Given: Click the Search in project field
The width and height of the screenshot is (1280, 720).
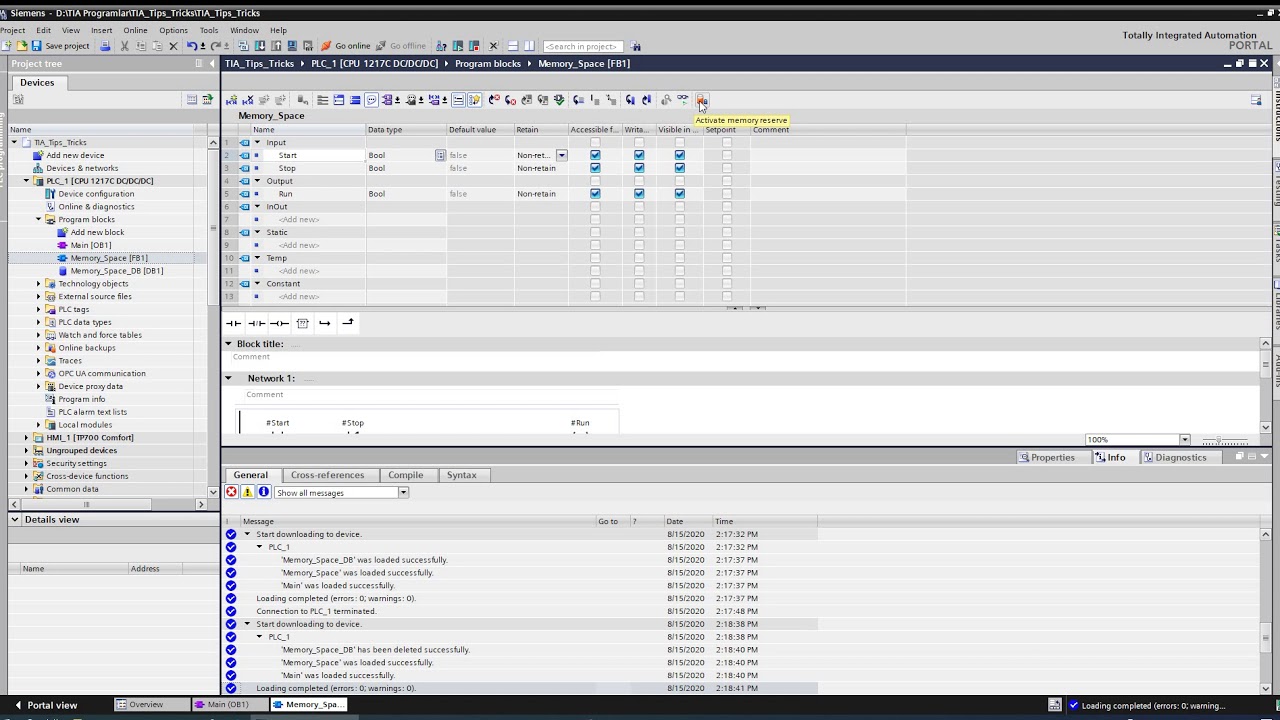Looking at the screenshot, I should [583, 46].
